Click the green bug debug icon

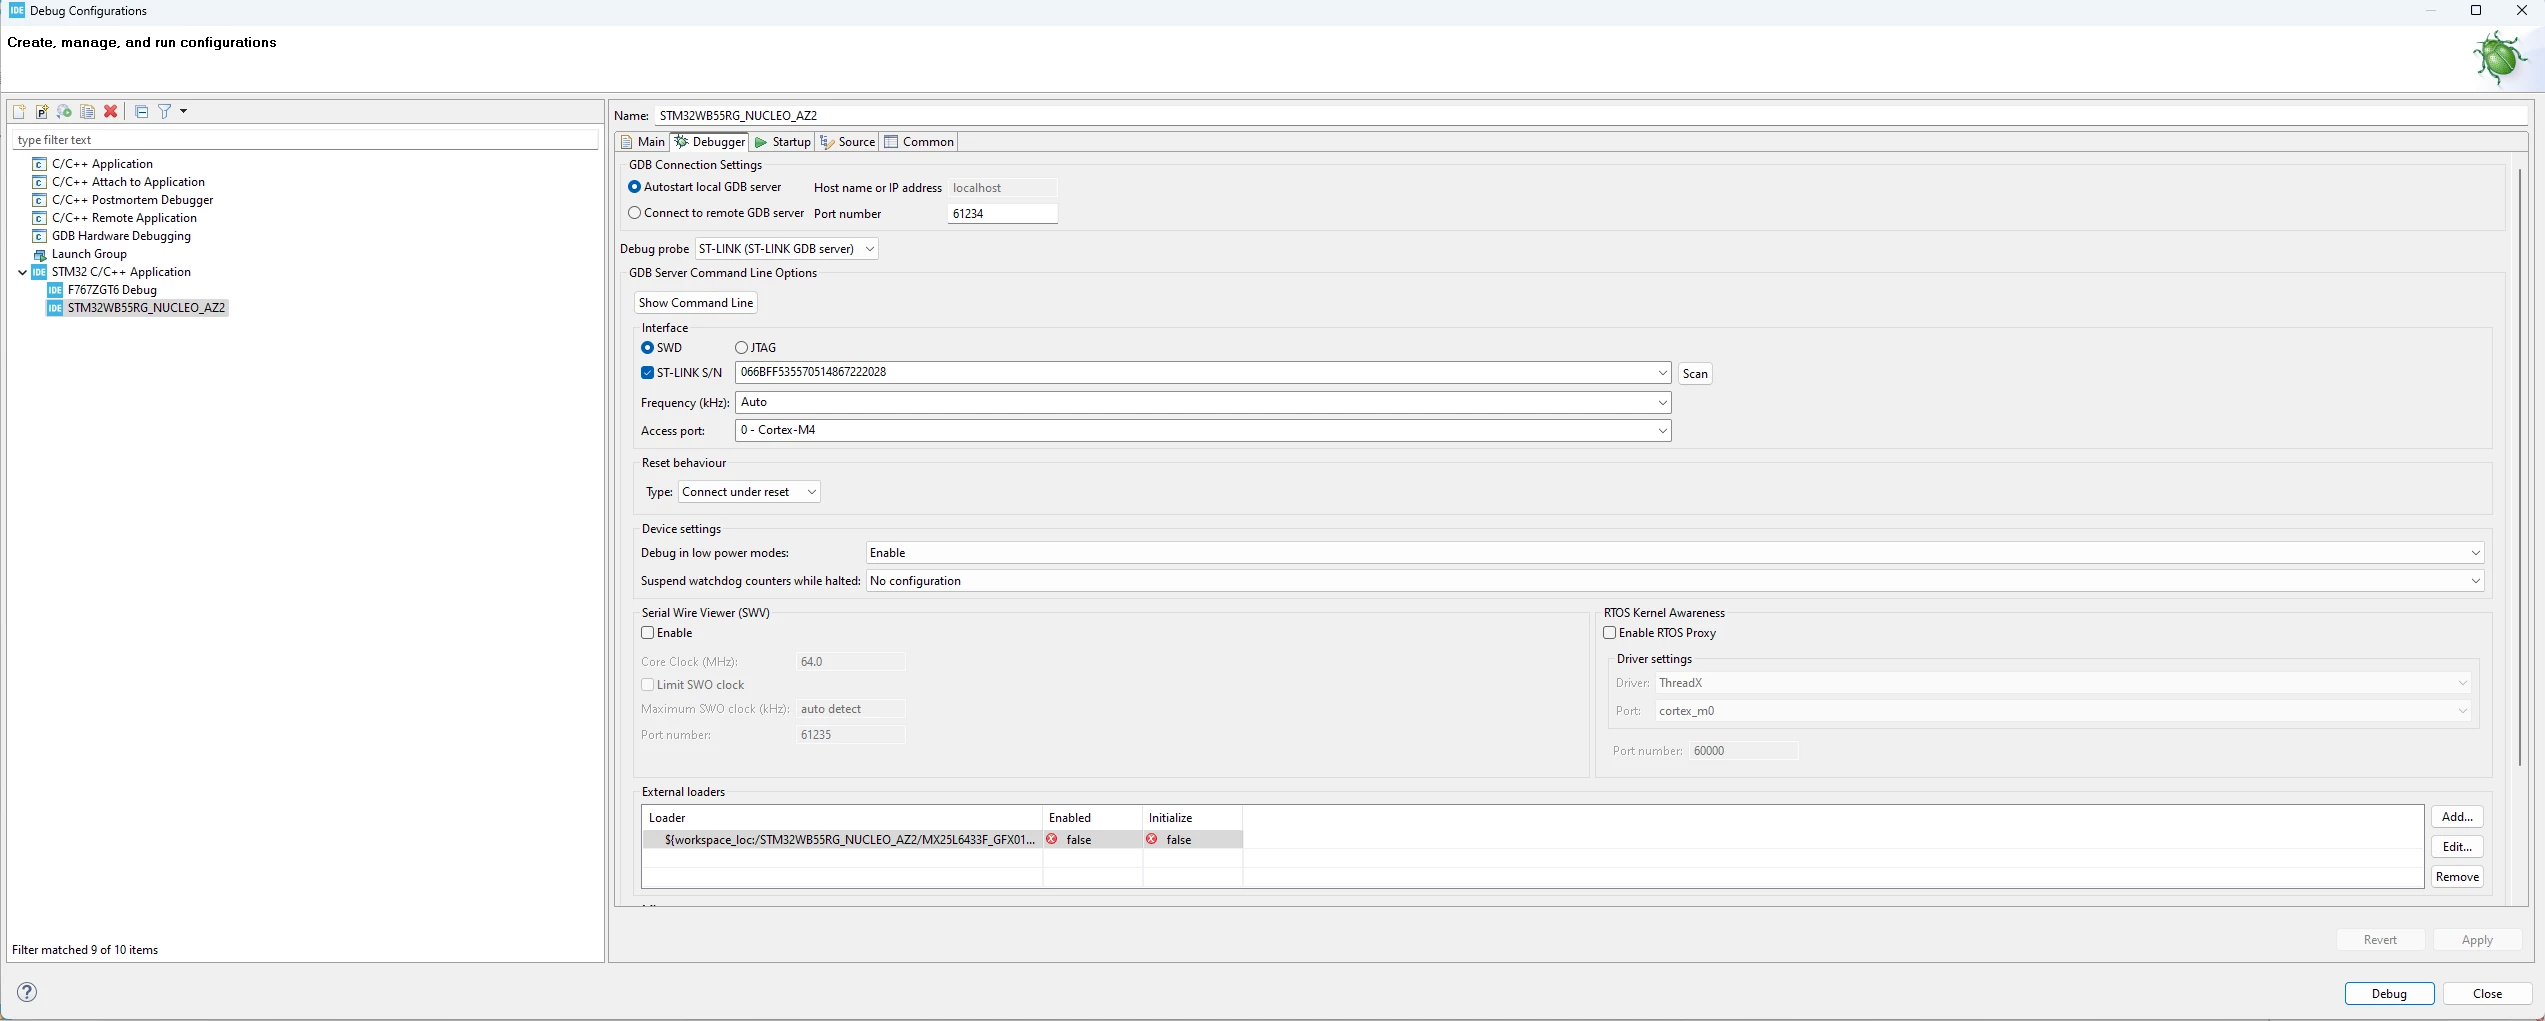[2499, 58]
